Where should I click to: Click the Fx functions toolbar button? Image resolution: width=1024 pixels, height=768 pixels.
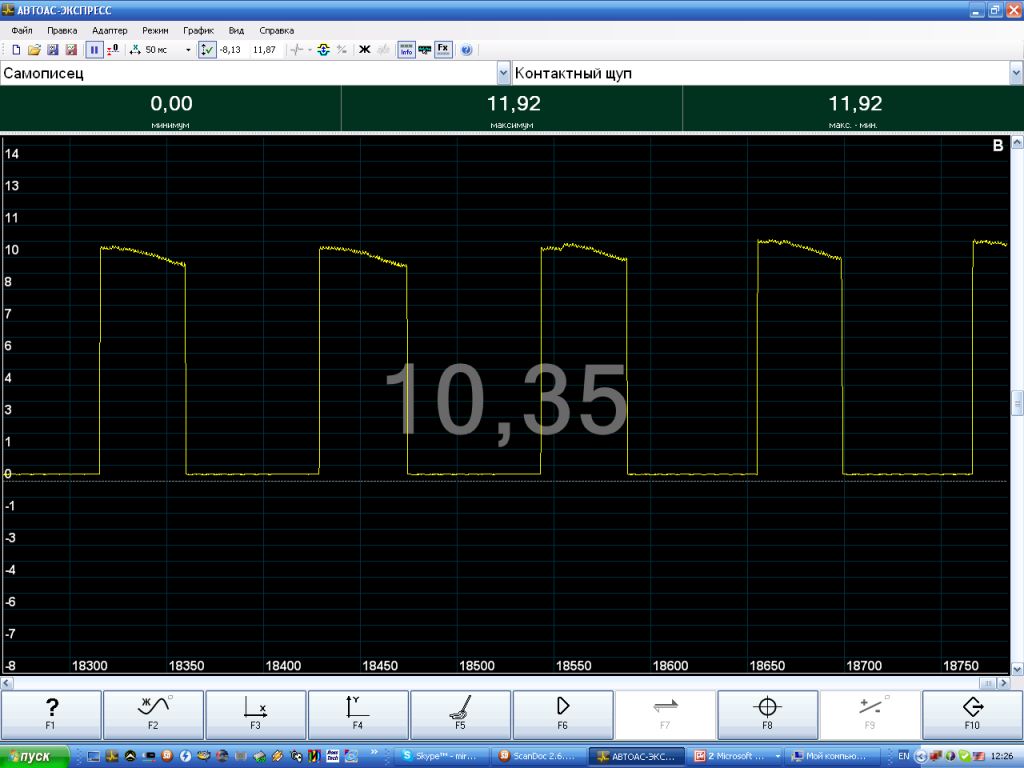pos(443,50)
